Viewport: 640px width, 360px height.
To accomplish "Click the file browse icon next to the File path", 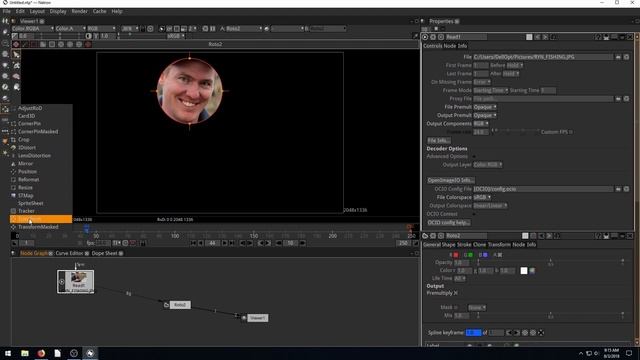I will click(x=618, y=57).
